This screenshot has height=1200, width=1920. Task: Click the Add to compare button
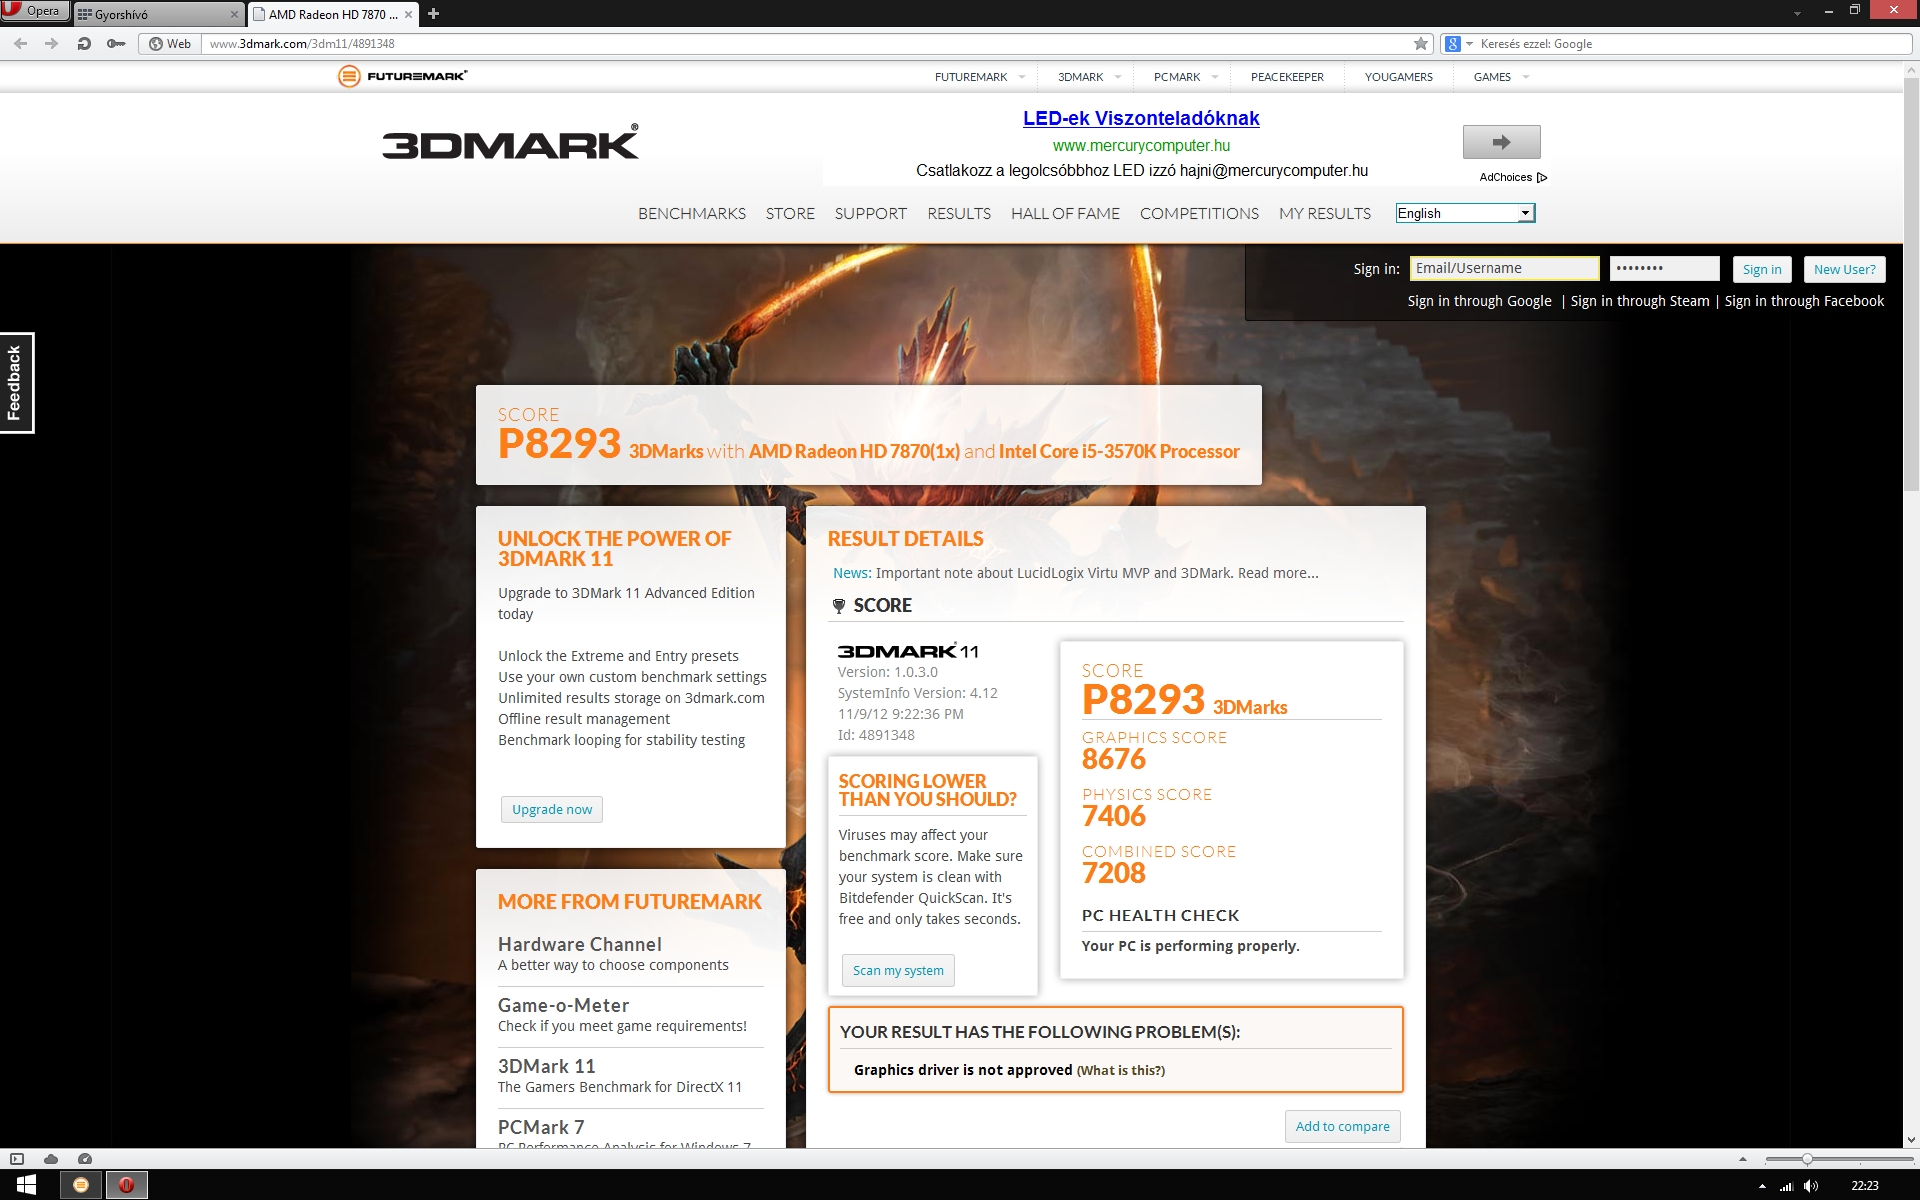click(1342, 1126)
